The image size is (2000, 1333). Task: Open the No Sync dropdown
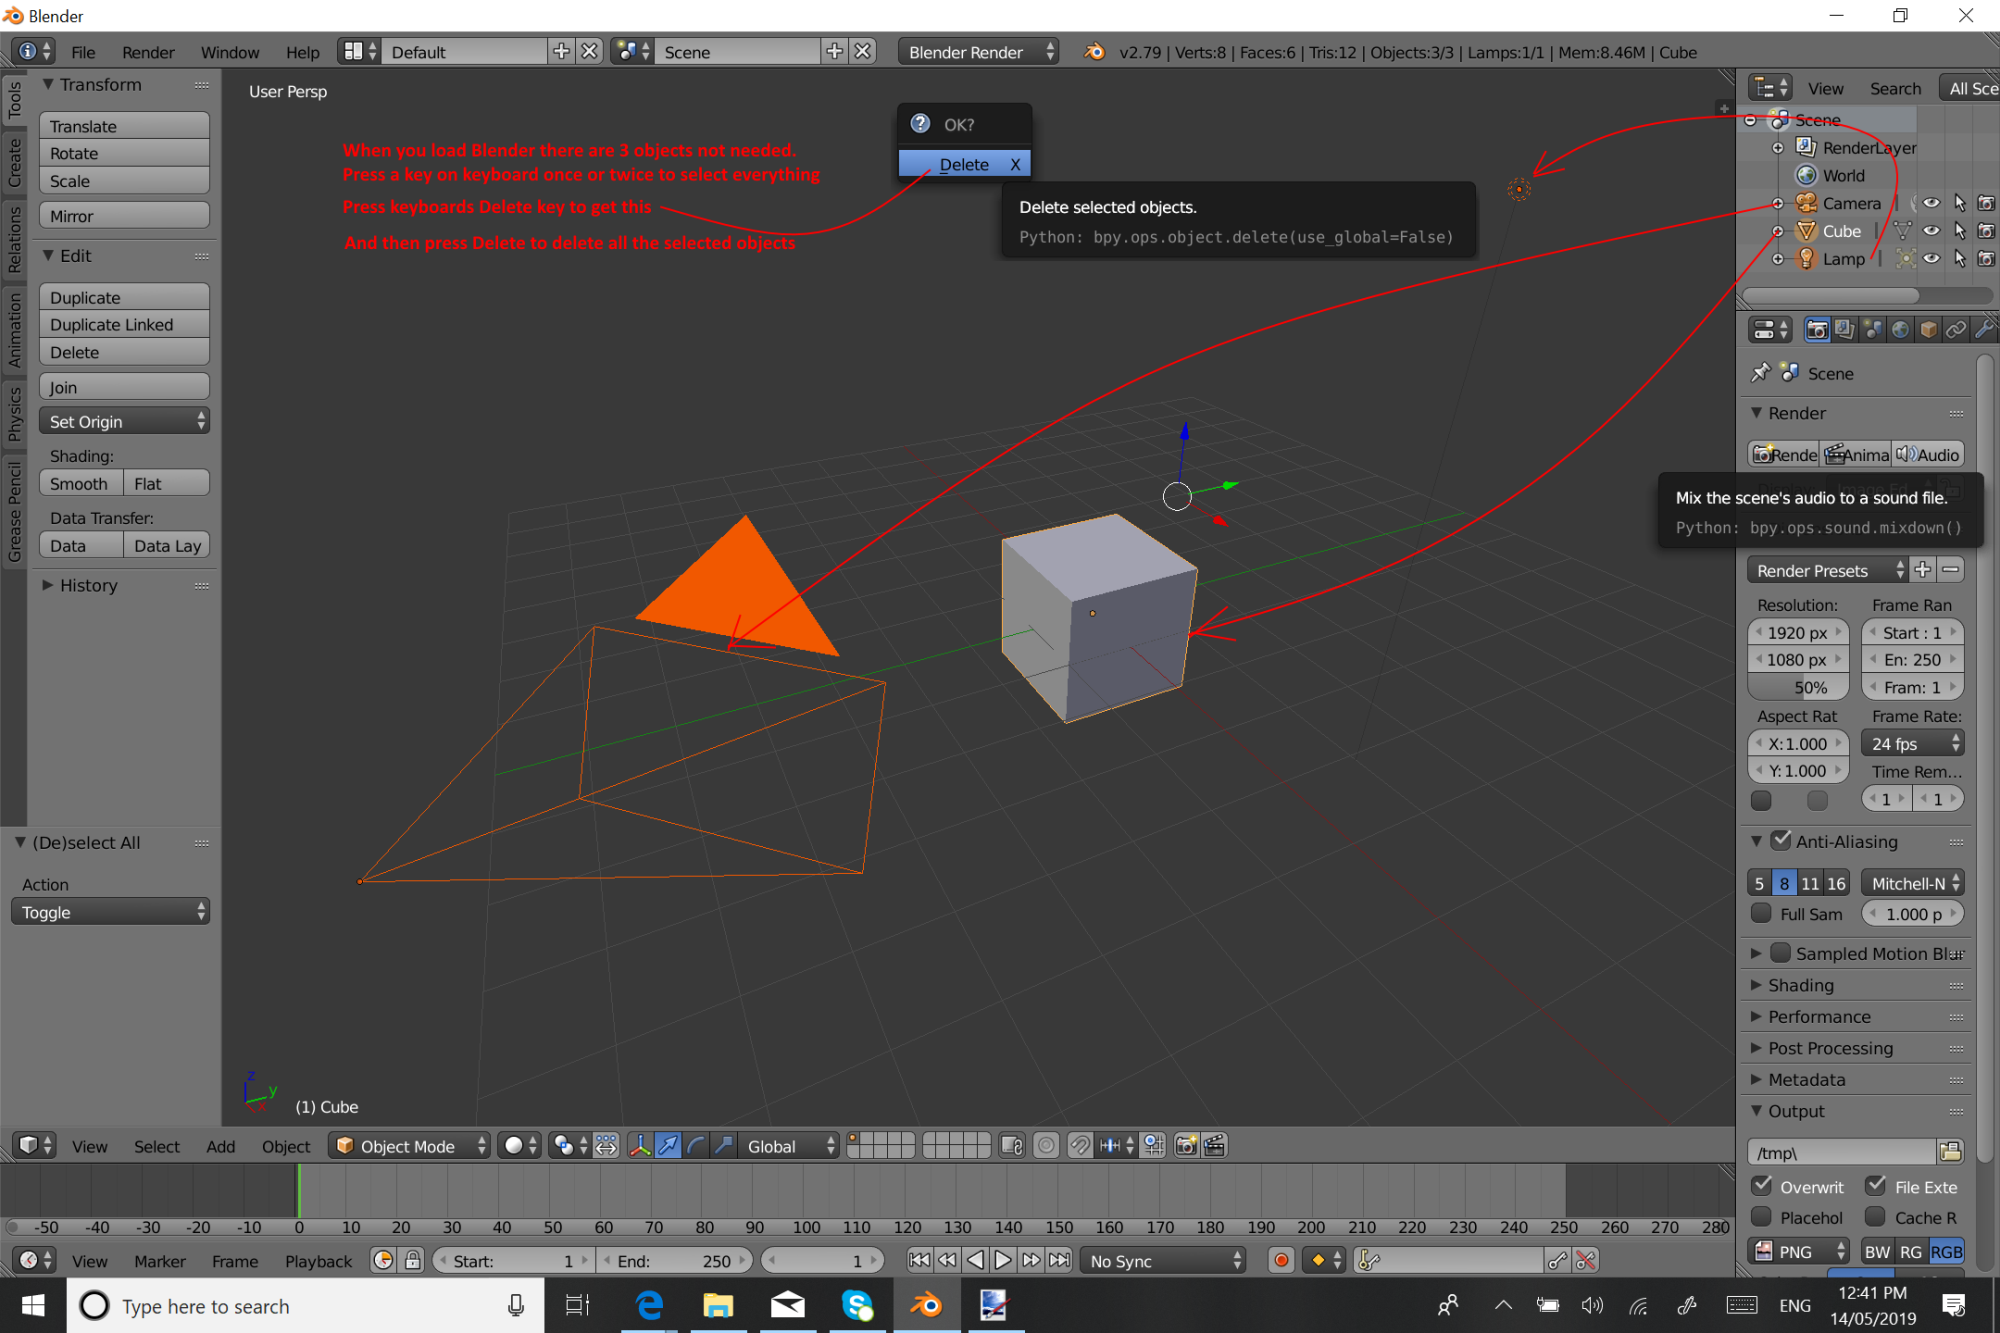[1163, 1261]
